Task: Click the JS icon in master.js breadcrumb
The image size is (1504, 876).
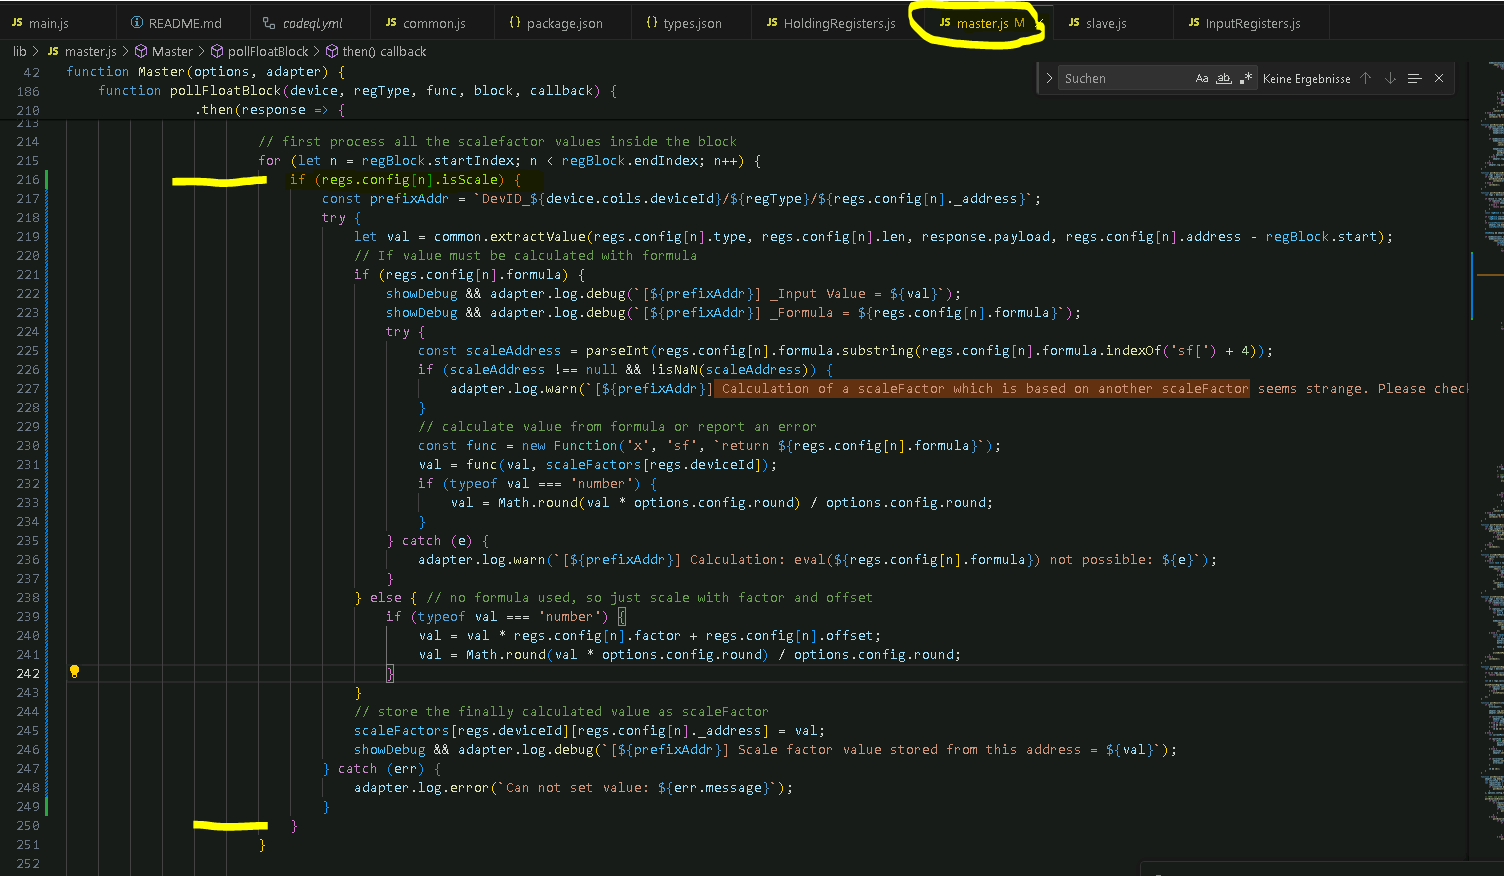Action: tap(53, 51)
